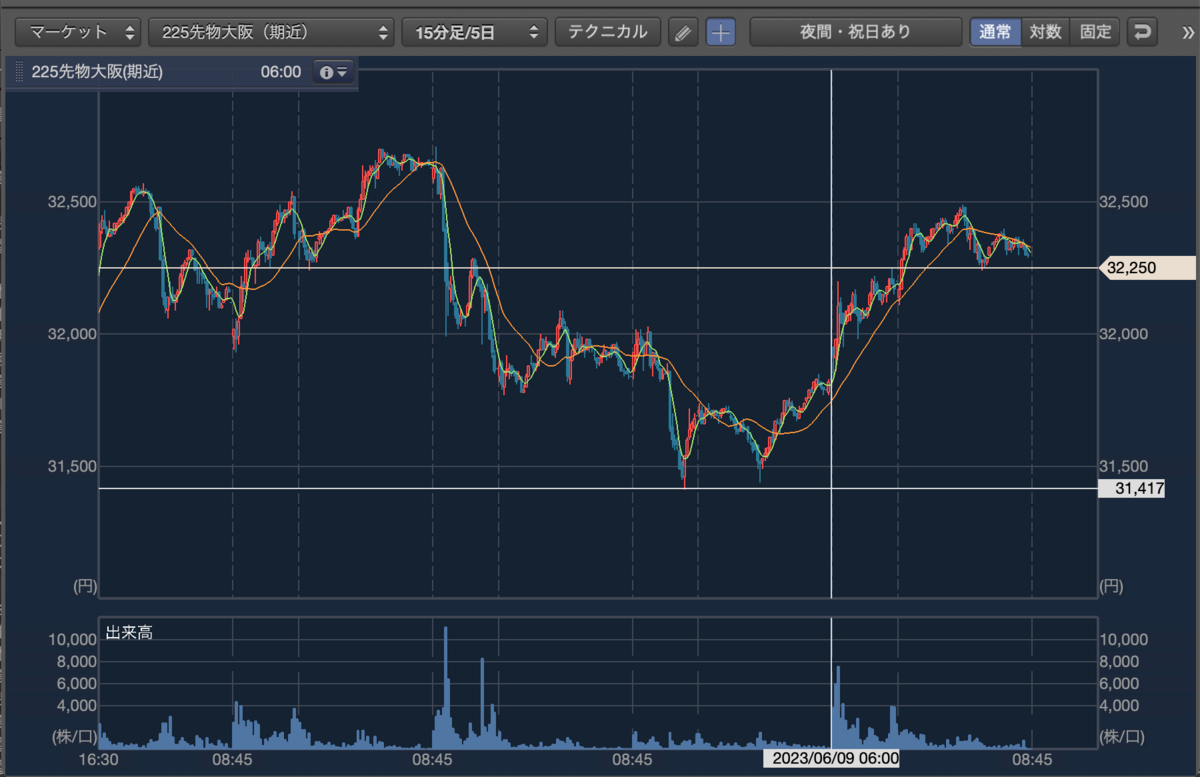The height and width of the screenshot is (777, 1200).
Task: Click the left 31,500 axis value
Action: coord(71,466)
